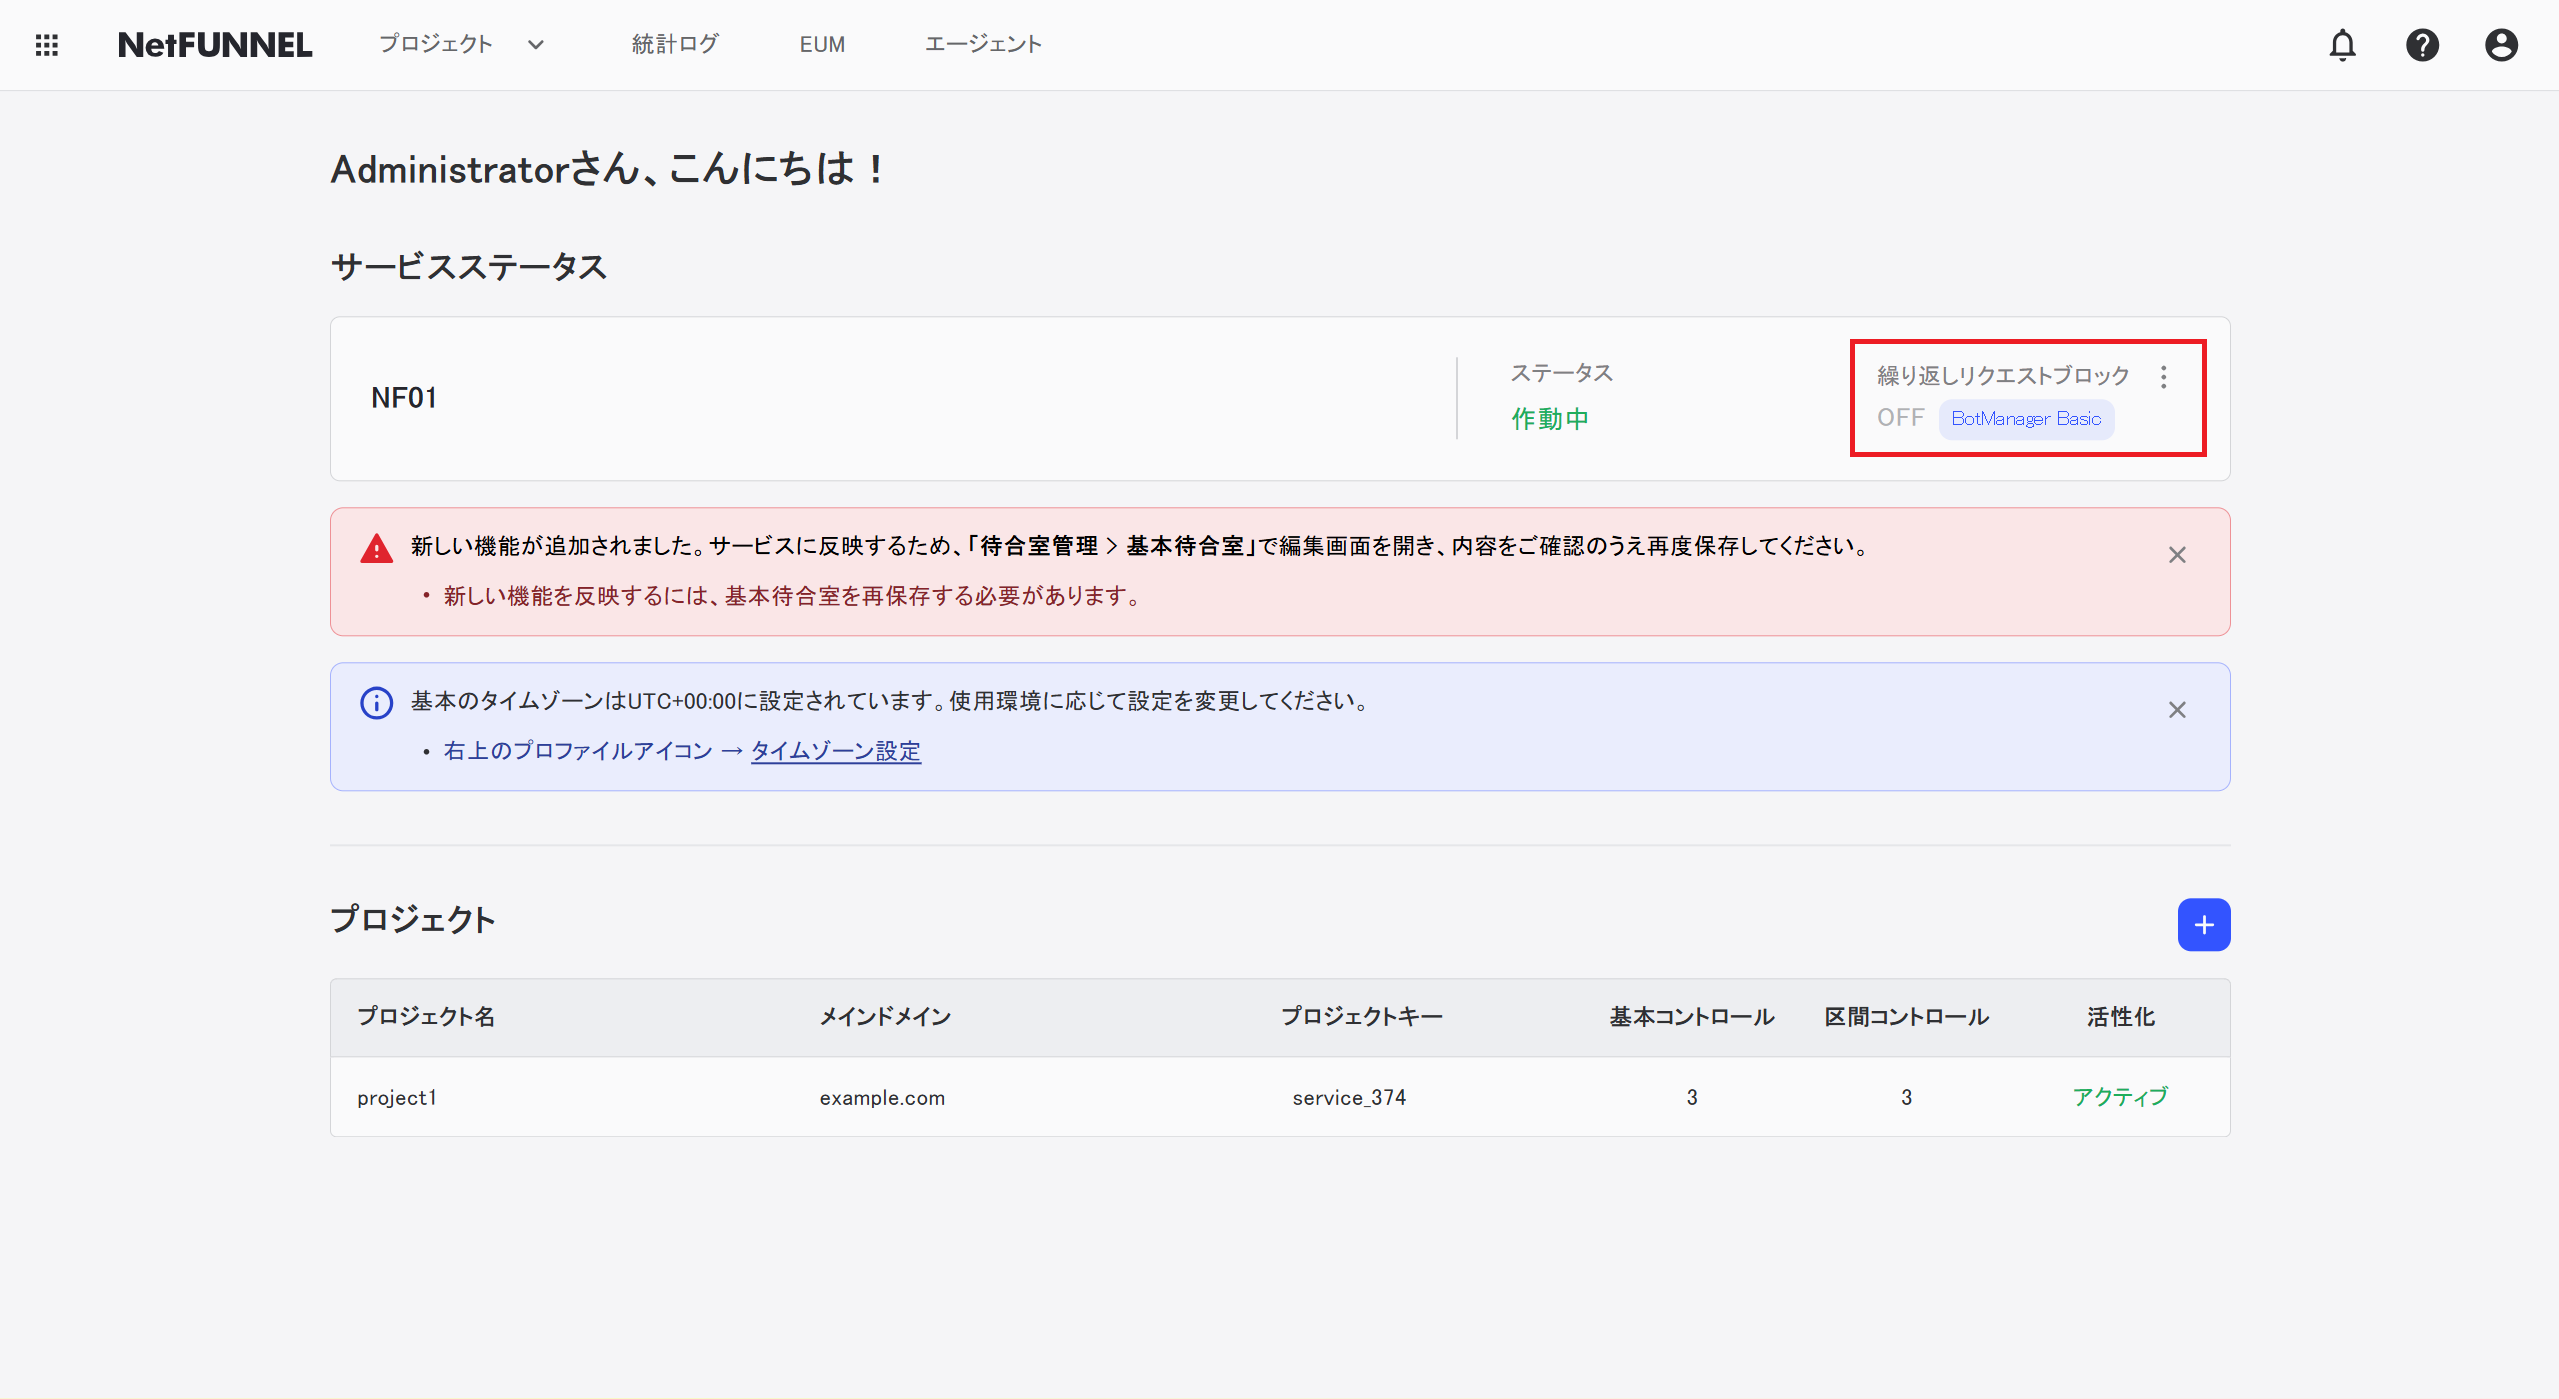The image size is (2559, 1399).
Task: Toggle アクティブ status for project1
Action: coord(2119,1096)
